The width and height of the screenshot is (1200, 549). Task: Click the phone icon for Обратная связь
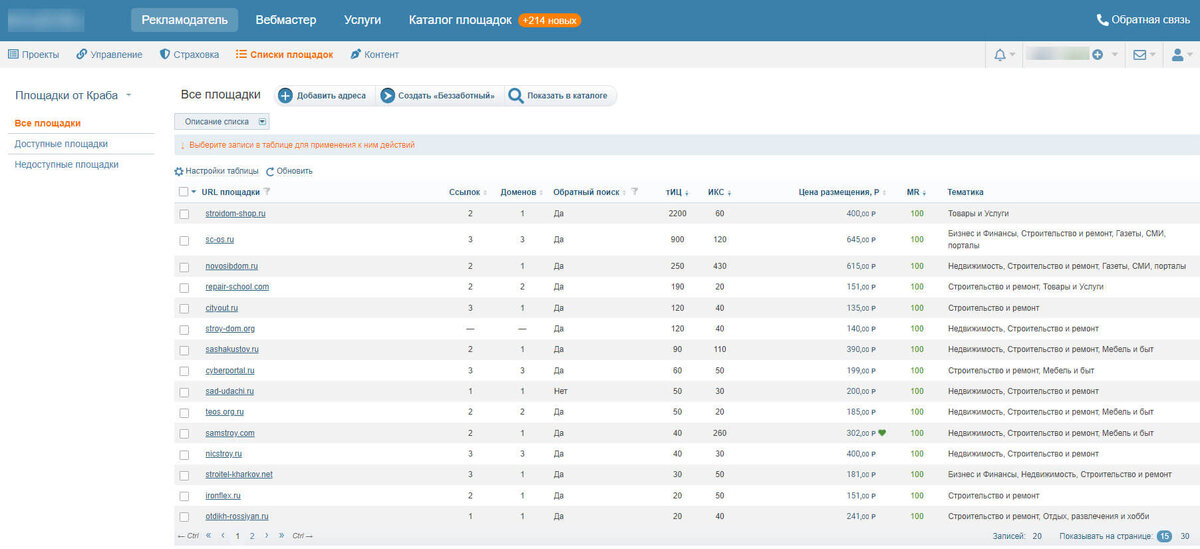click(1103, 20)
